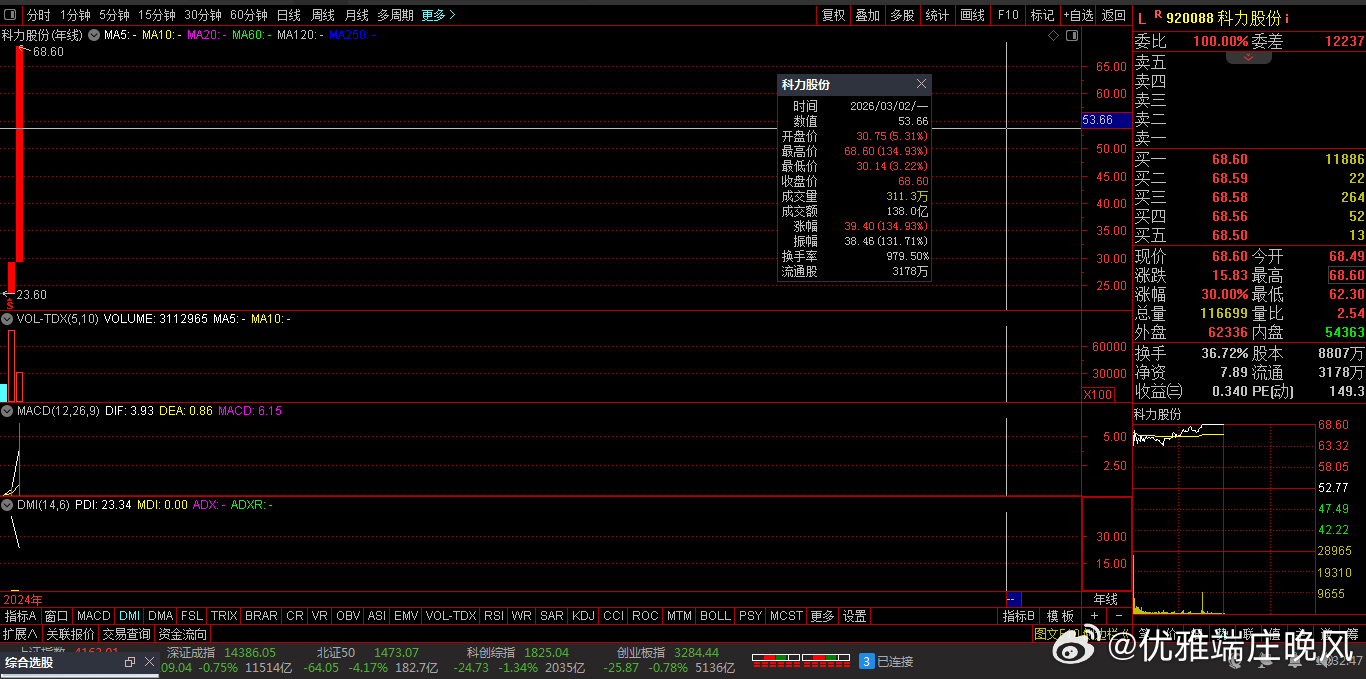Switch to 5分钟 period
The height and width of the screenshot is (679, 1366).
[114, 15]
